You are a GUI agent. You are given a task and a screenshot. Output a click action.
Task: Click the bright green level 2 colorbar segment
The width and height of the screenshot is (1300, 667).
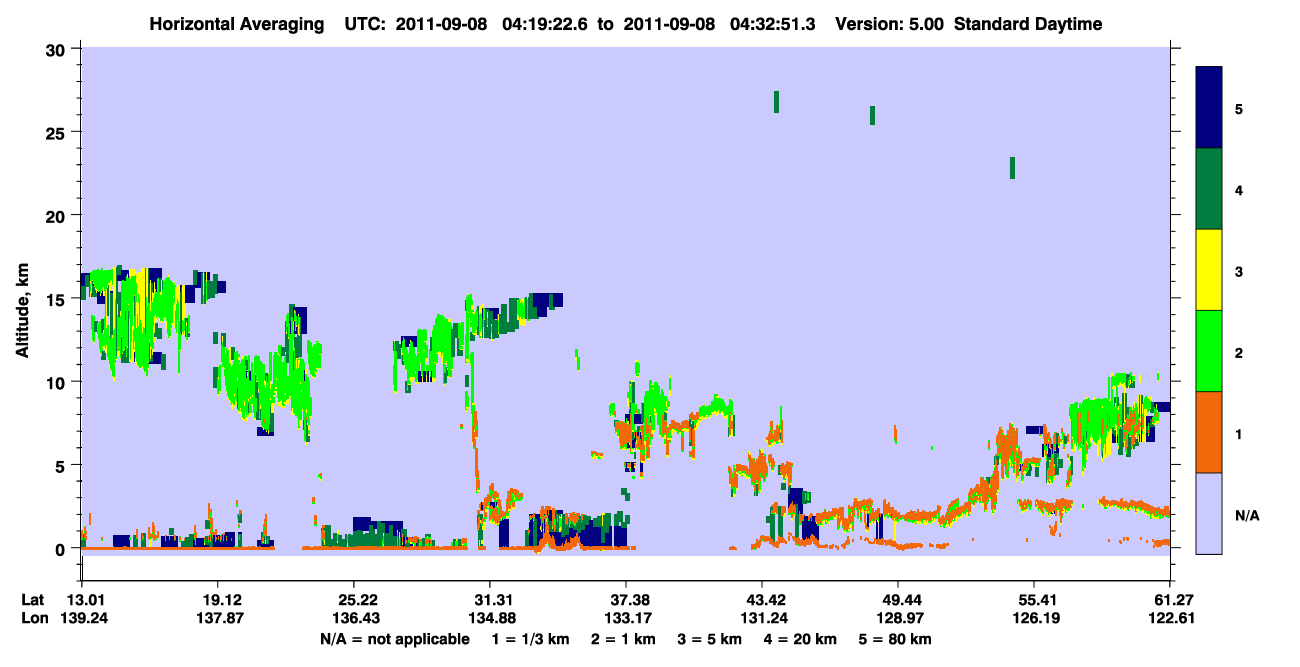(x=1209, y=351)
